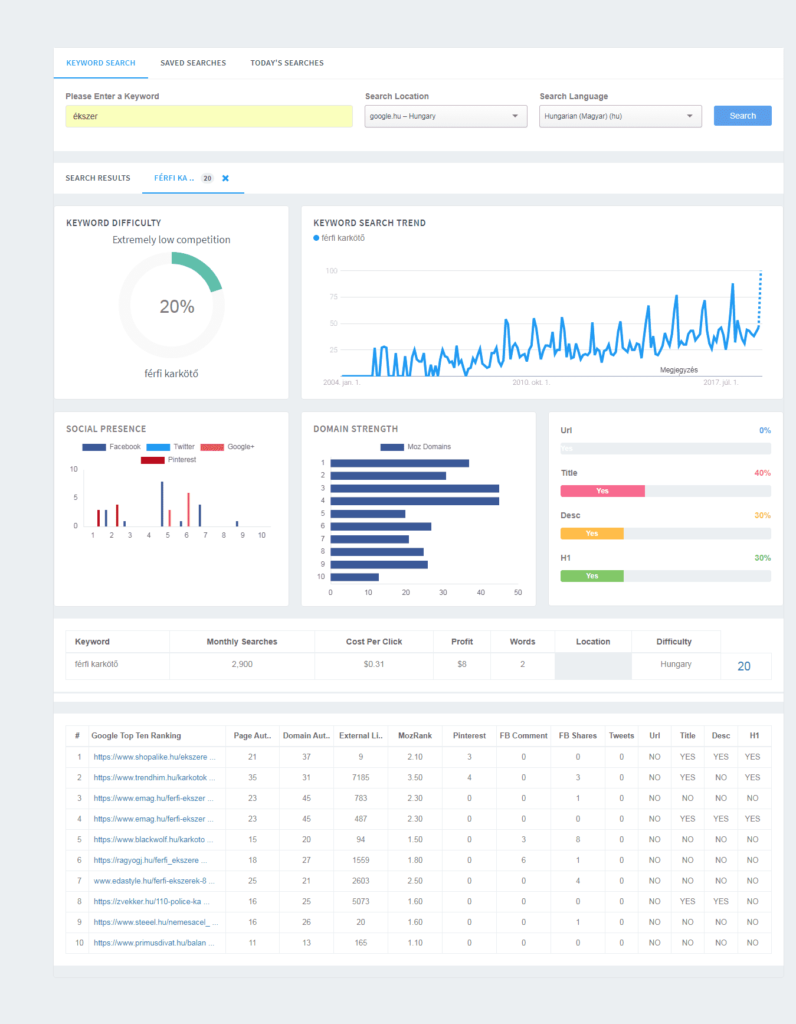This screenshot has height=1024, width=796.
Task: Open the Search Language dropdown
Action: pyautogui.click(x=620, y=116)
